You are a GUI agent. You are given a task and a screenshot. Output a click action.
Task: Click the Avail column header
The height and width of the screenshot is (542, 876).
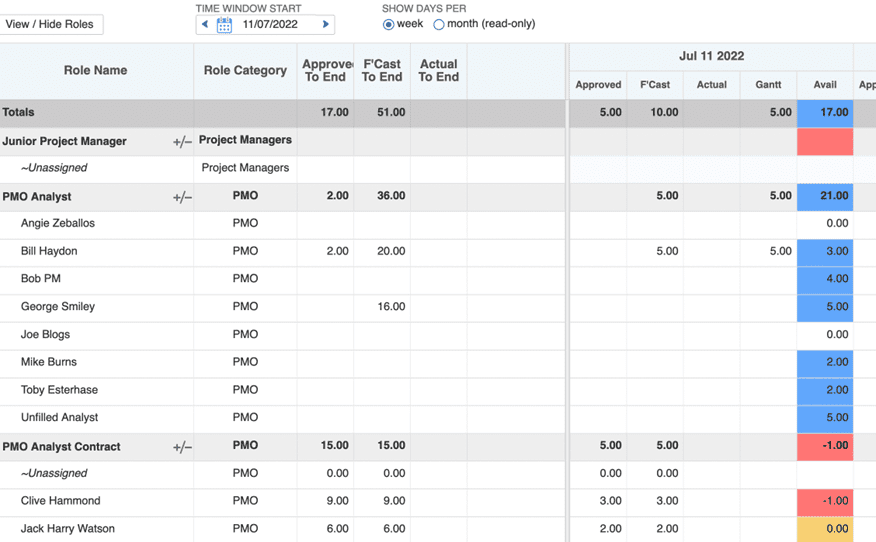[825, 85]
